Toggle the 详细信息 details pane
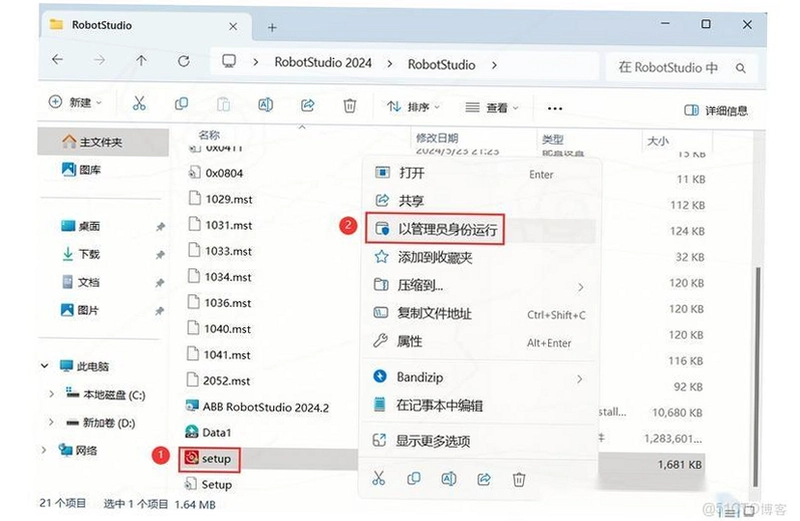The width and height of the screenshot is (800, 521). pyautogui.click(x=715, y=110)
